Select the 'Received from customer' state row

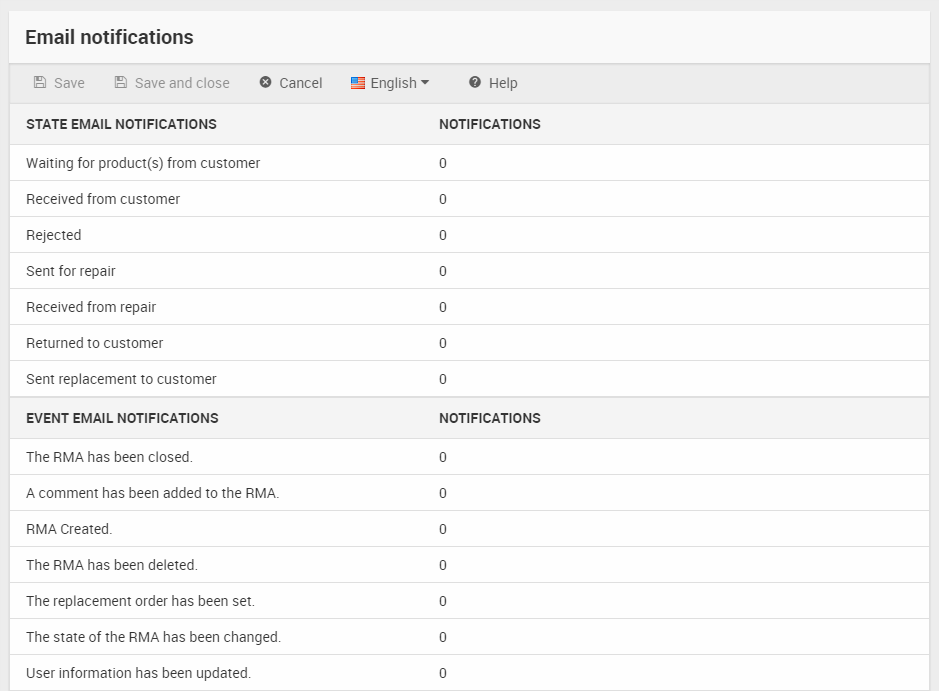tap(103, 199)
